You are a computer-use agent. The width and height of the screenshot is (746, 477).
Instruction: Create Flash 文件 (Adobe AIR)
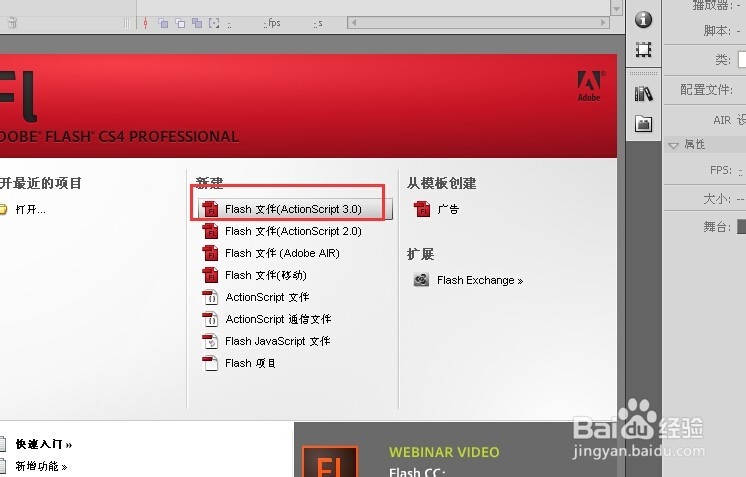pyautogui.click(x=282, y=253)
